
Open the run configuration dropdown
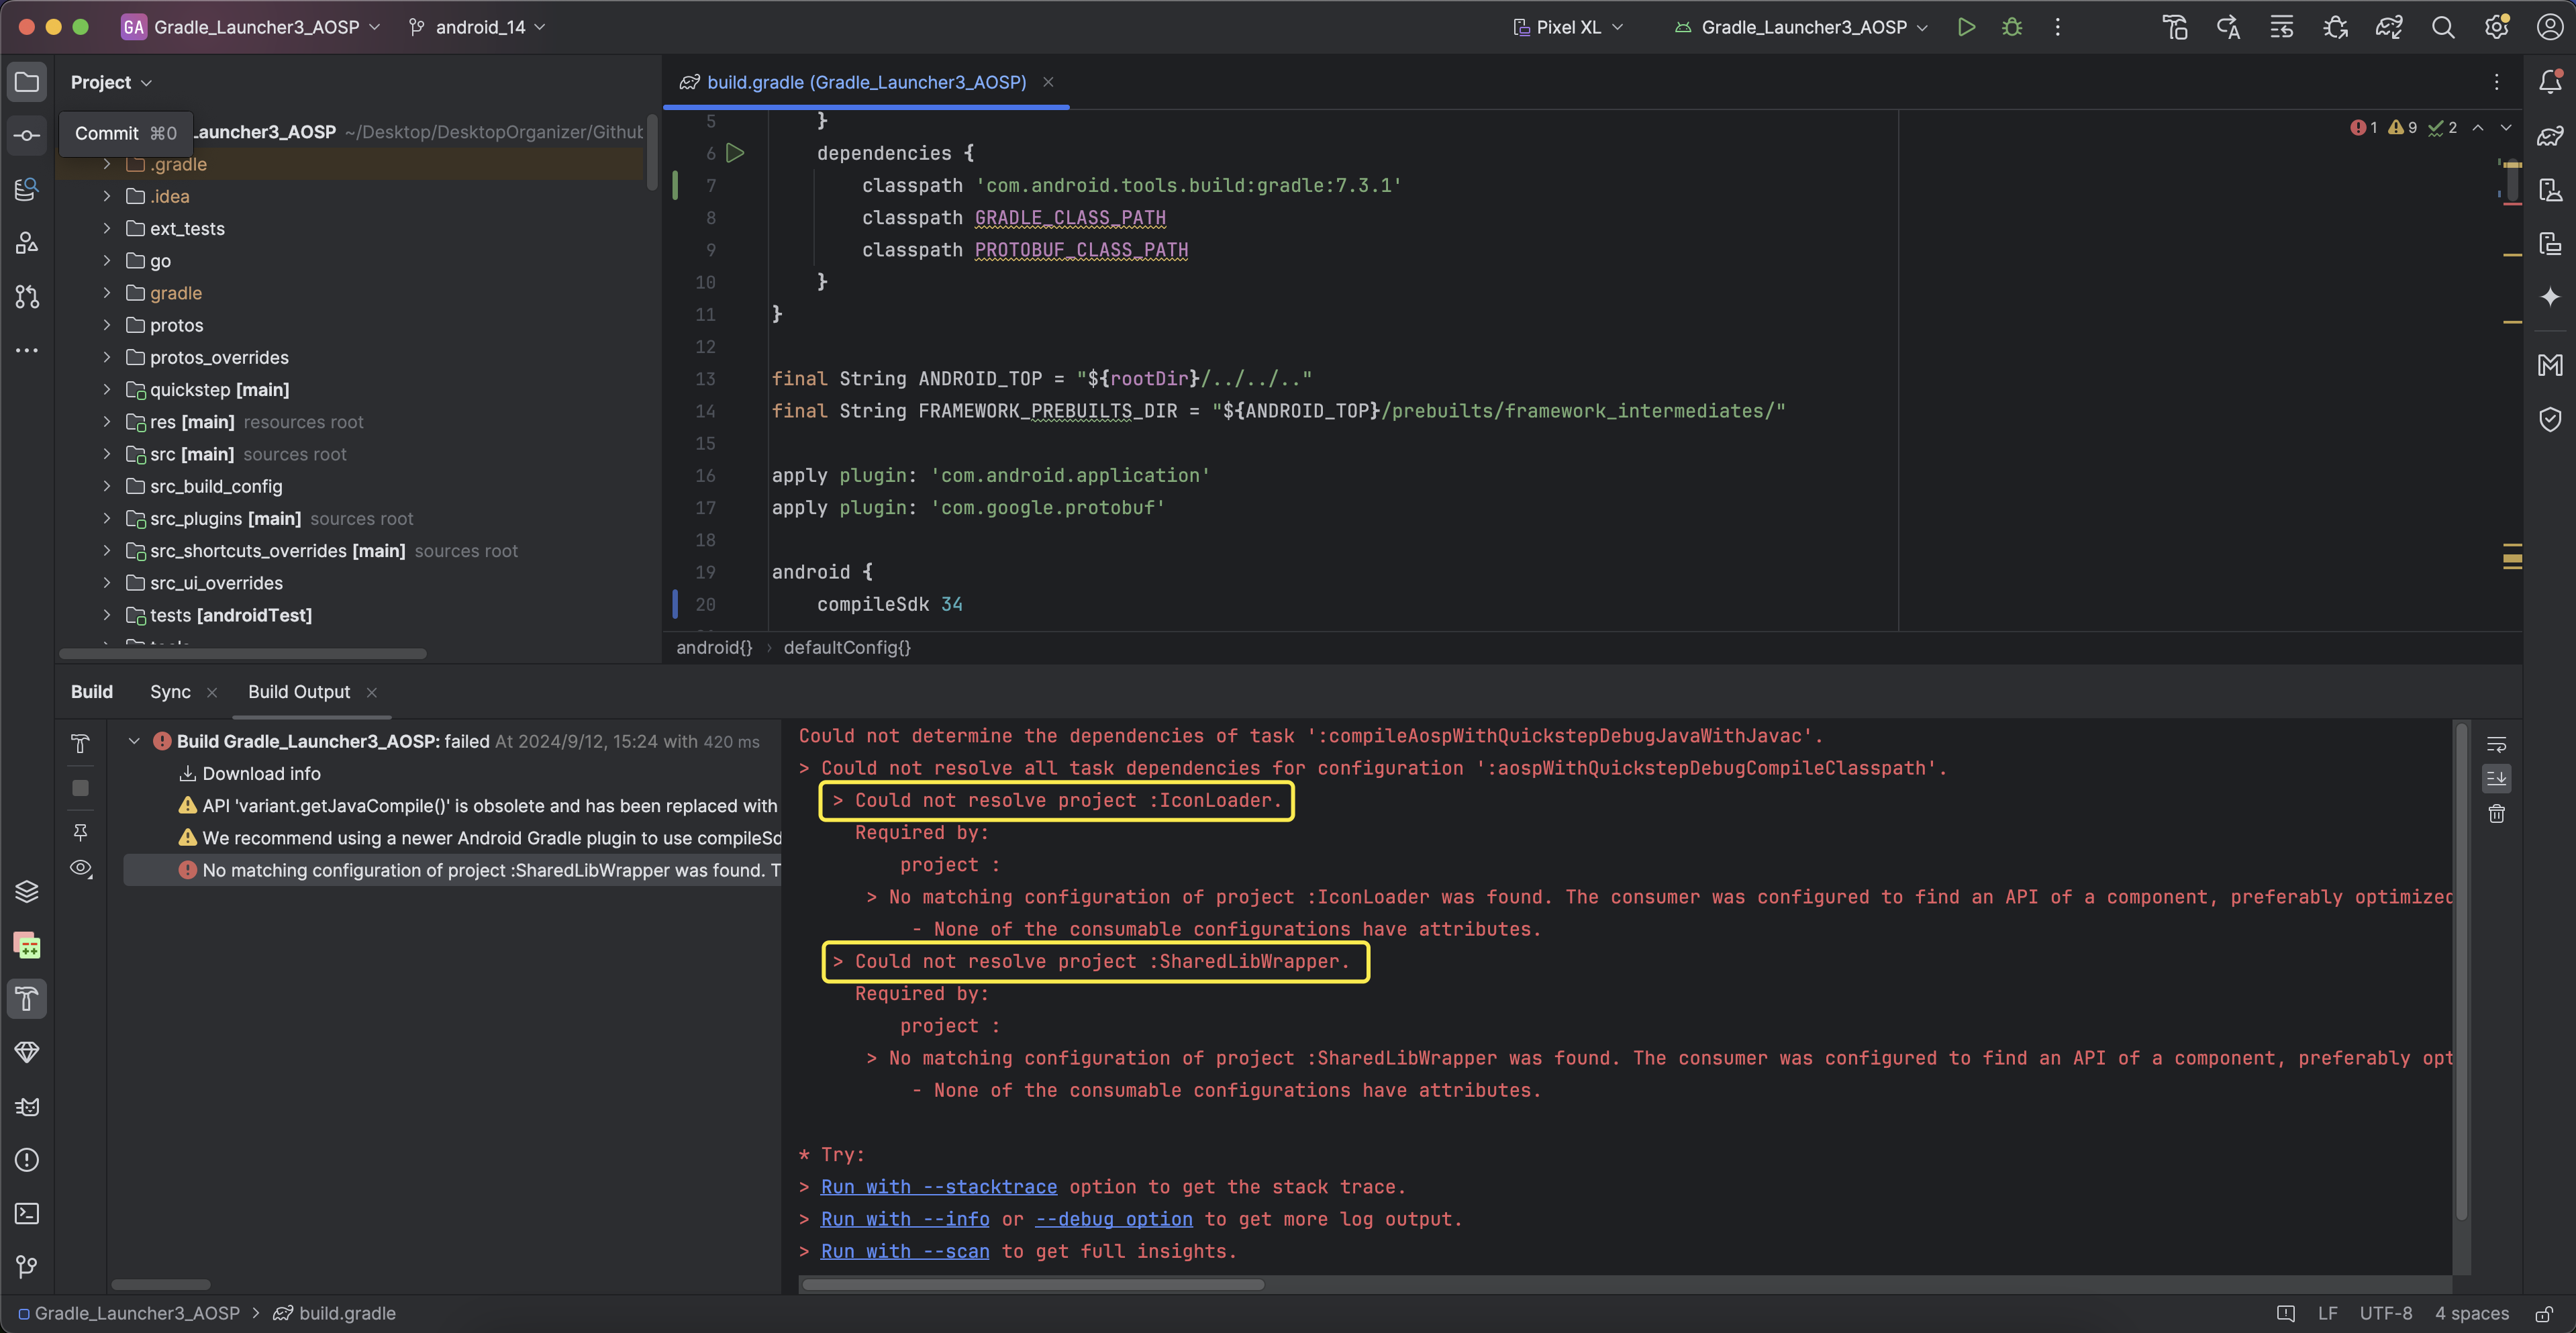coord(1801,27)
